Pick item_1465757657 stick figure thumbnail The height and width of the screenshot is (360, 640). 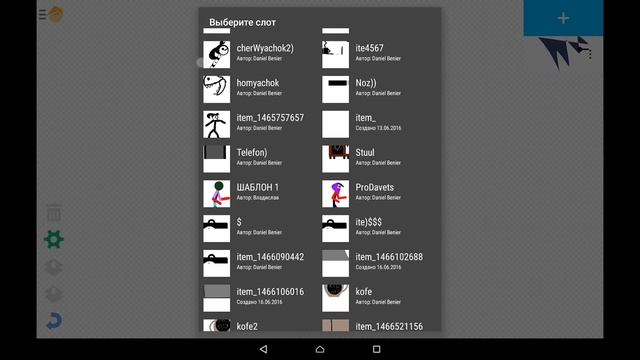point(217,124)
